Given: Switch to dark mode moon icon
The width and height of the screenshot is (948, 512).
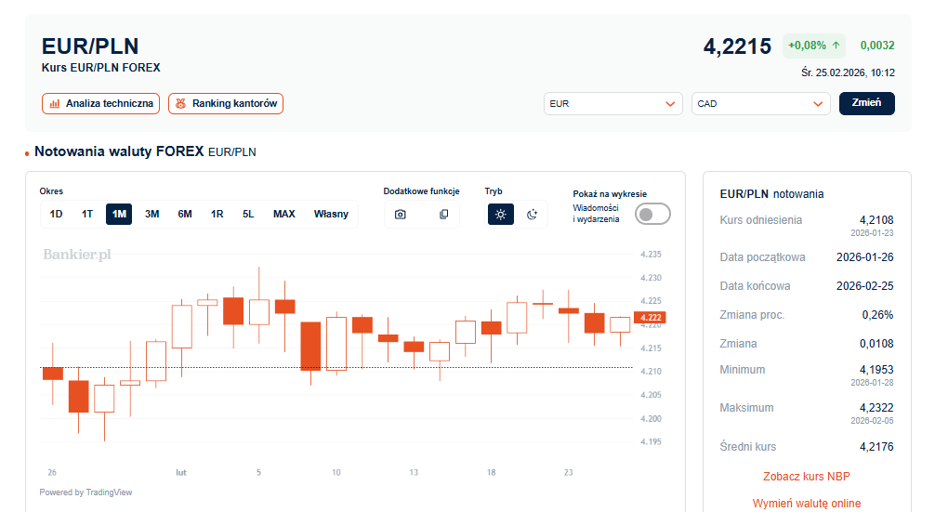Looking at the screenshot, I should pos(532,214).
